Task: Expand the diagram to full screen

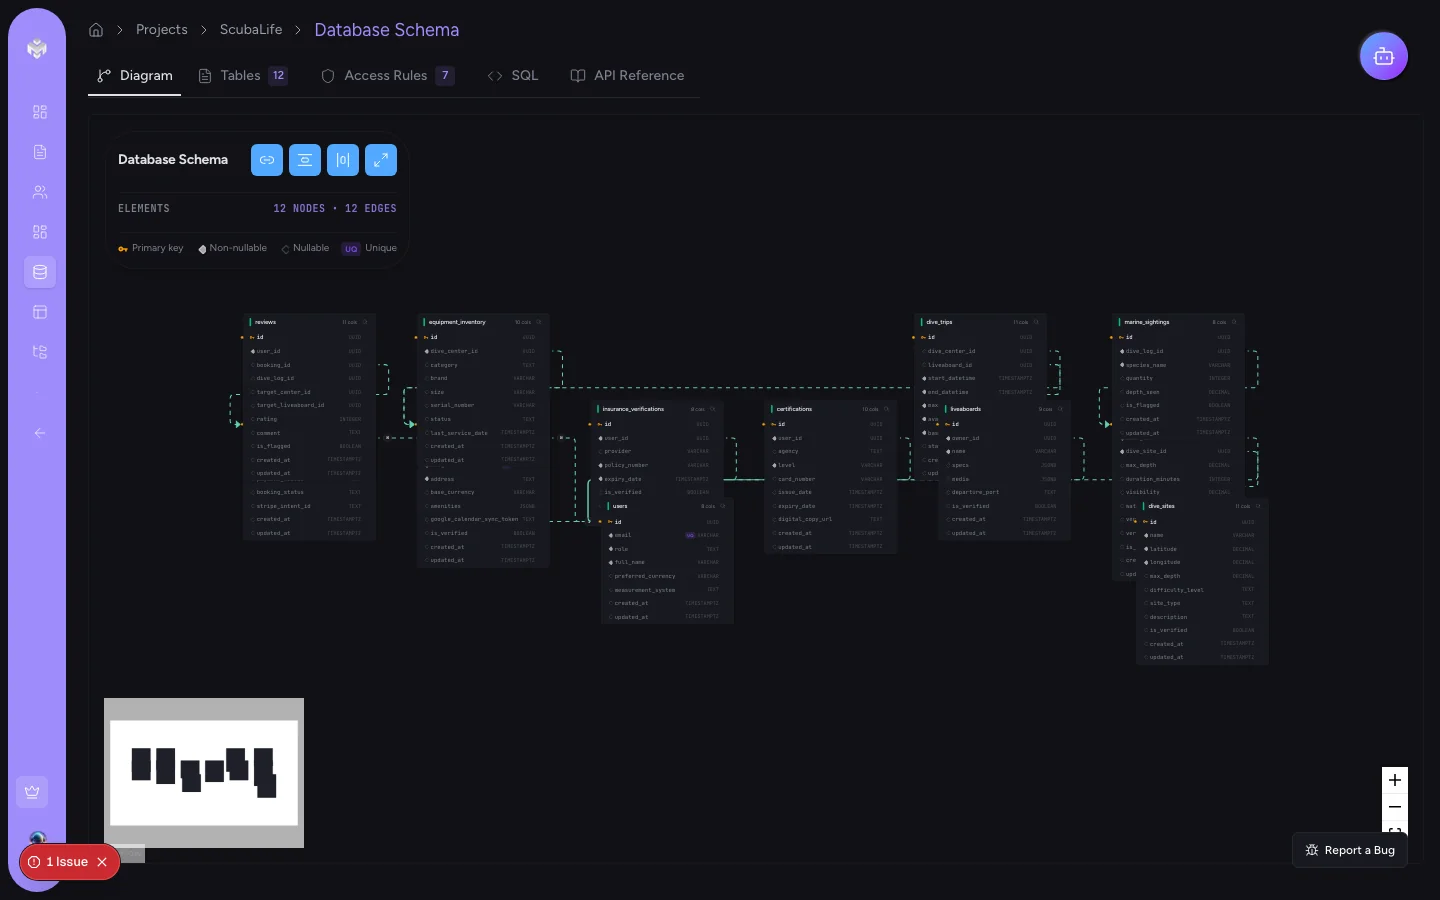Action: pos(381,160)
